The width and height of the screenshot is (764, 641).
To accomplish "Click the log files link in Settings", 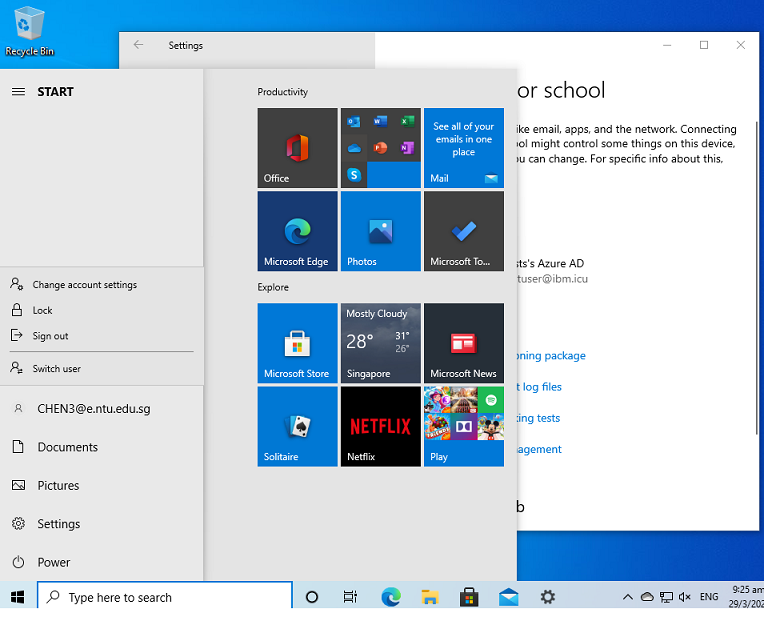I will pos(539,387).
